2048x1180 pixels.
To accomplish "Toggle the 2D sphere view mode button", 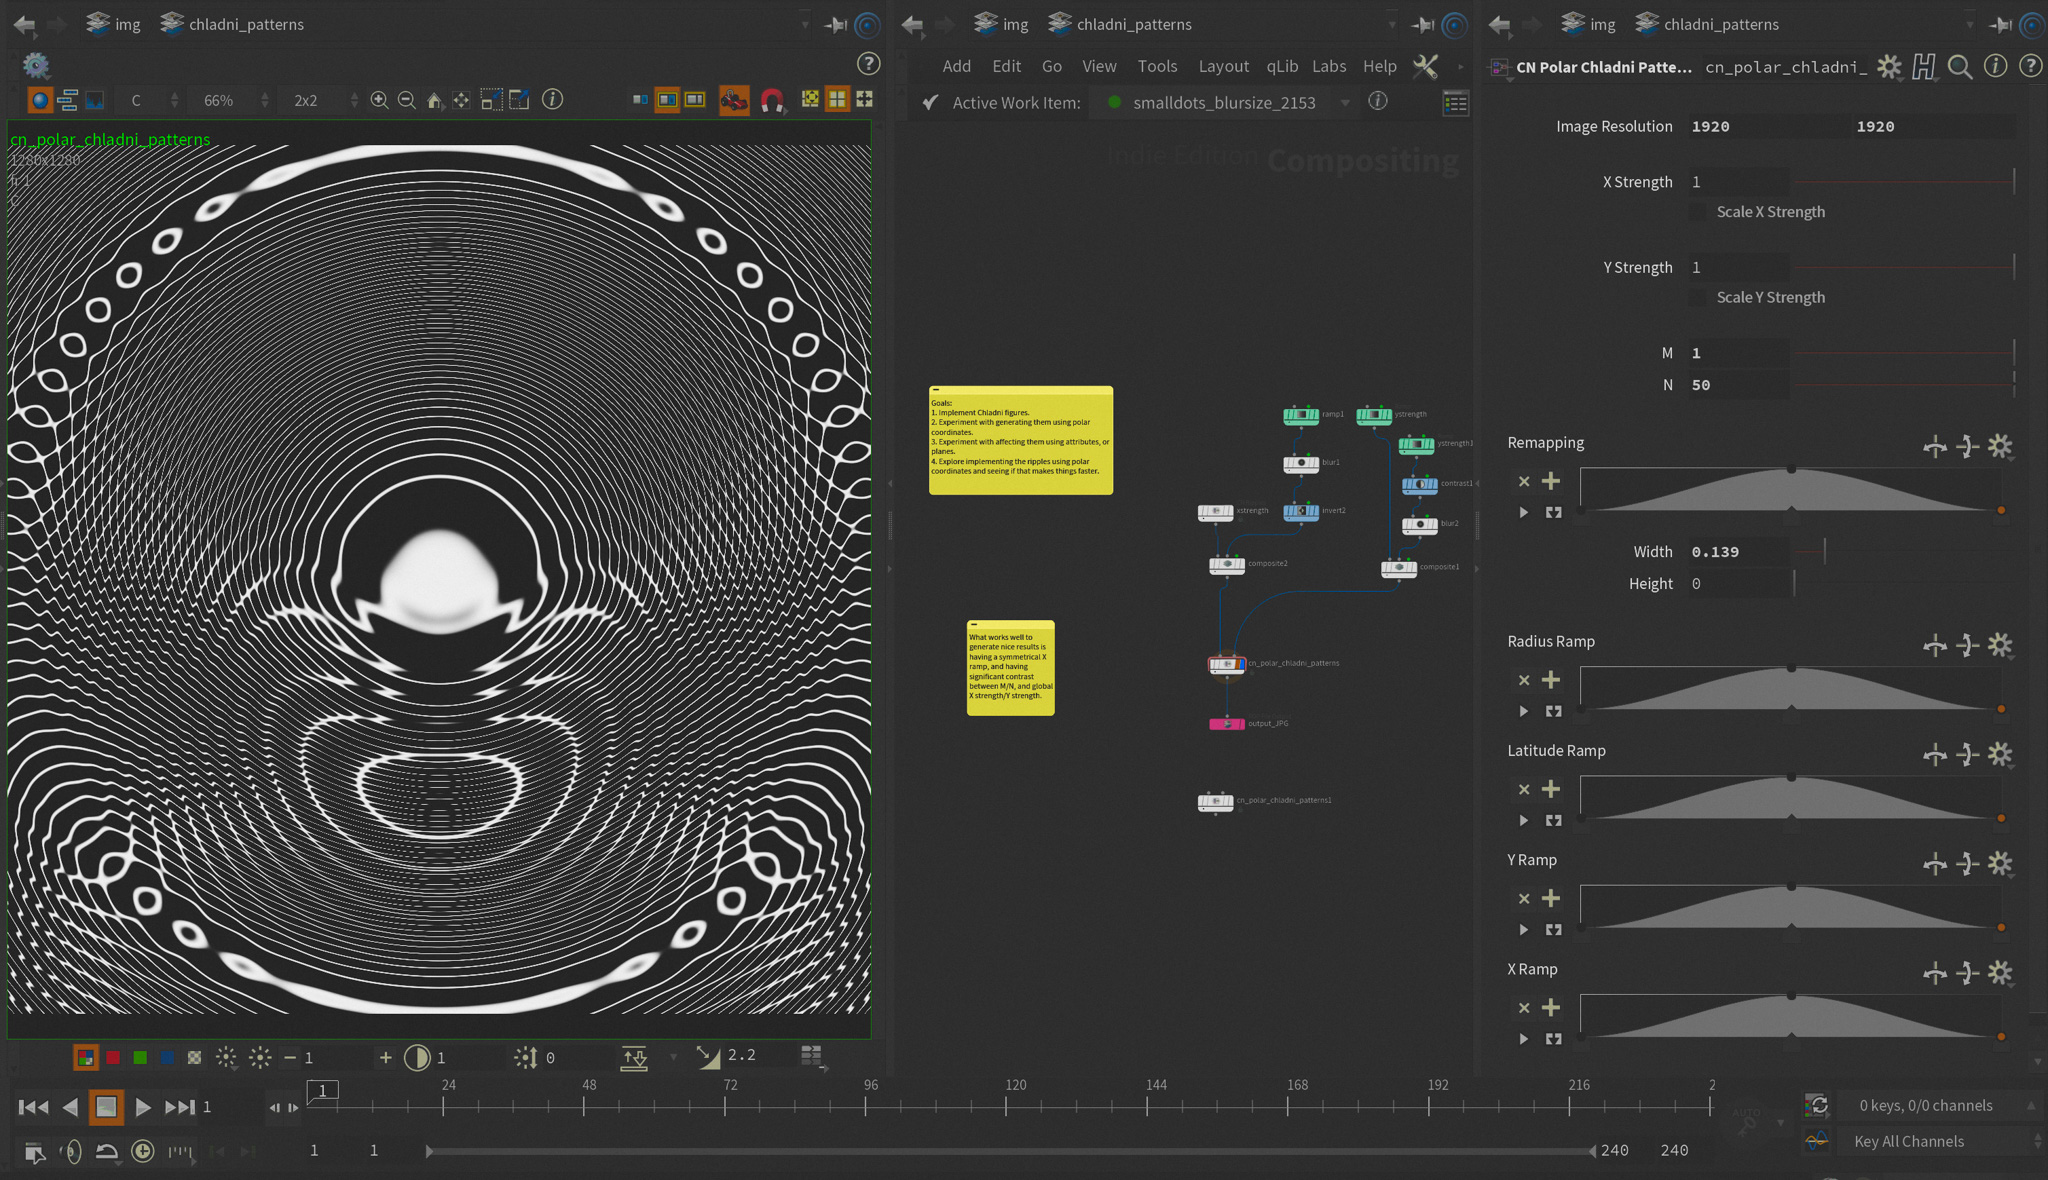I will [x=40, y=100].
